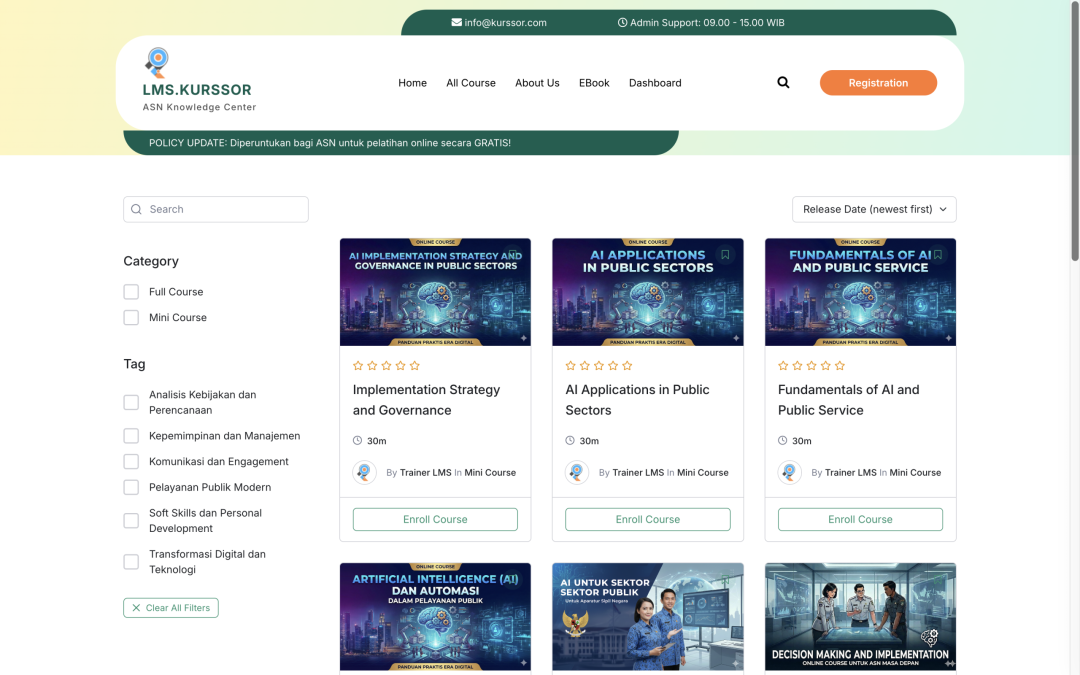Image resolution: width=1080 pixels, height=675 pixels.
Task: Open the All Course menu item
Action: 471,83
